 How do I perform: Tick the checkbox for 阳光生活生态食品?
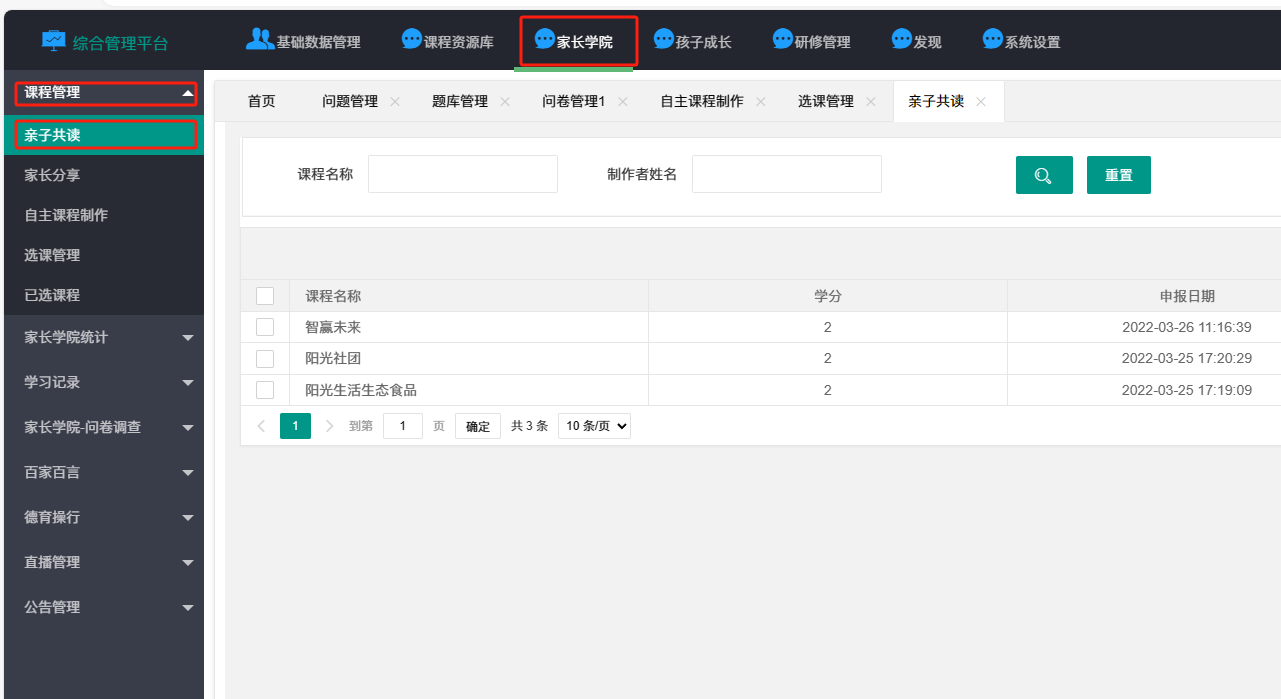pos(265,390)
